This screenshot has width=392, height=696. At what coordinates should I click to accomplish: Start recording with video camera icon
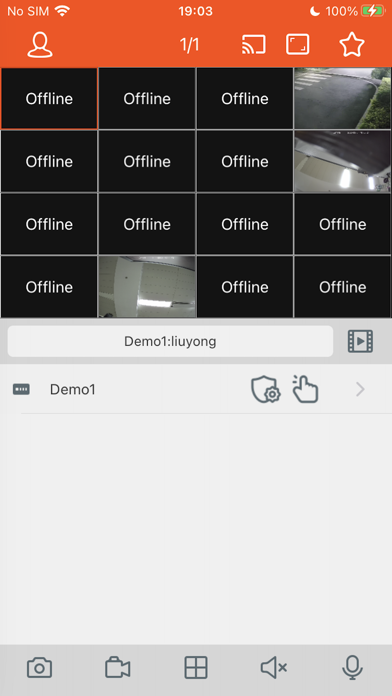pyautogui.click(x=118, y=668)
